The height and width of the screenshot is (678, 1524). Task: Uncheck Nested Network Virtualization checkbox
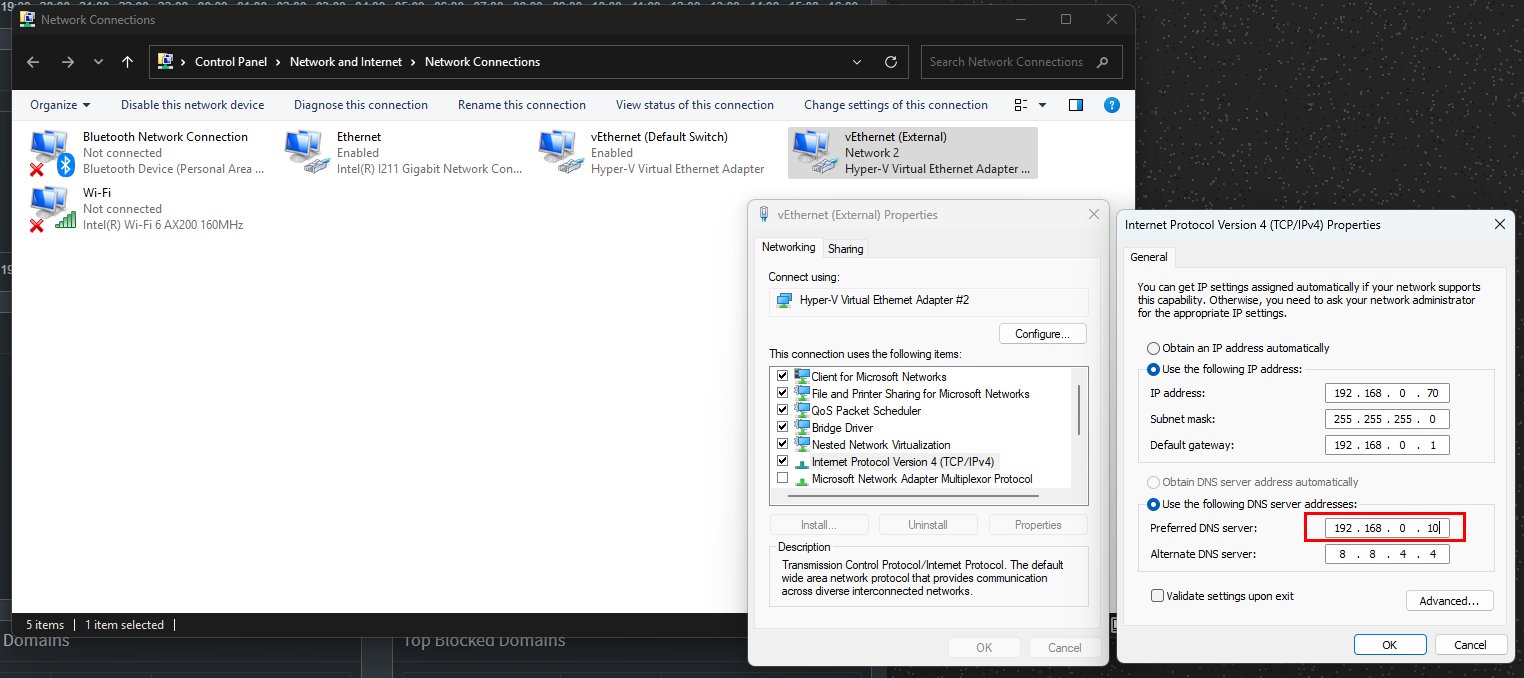click(x=783, y=444)
